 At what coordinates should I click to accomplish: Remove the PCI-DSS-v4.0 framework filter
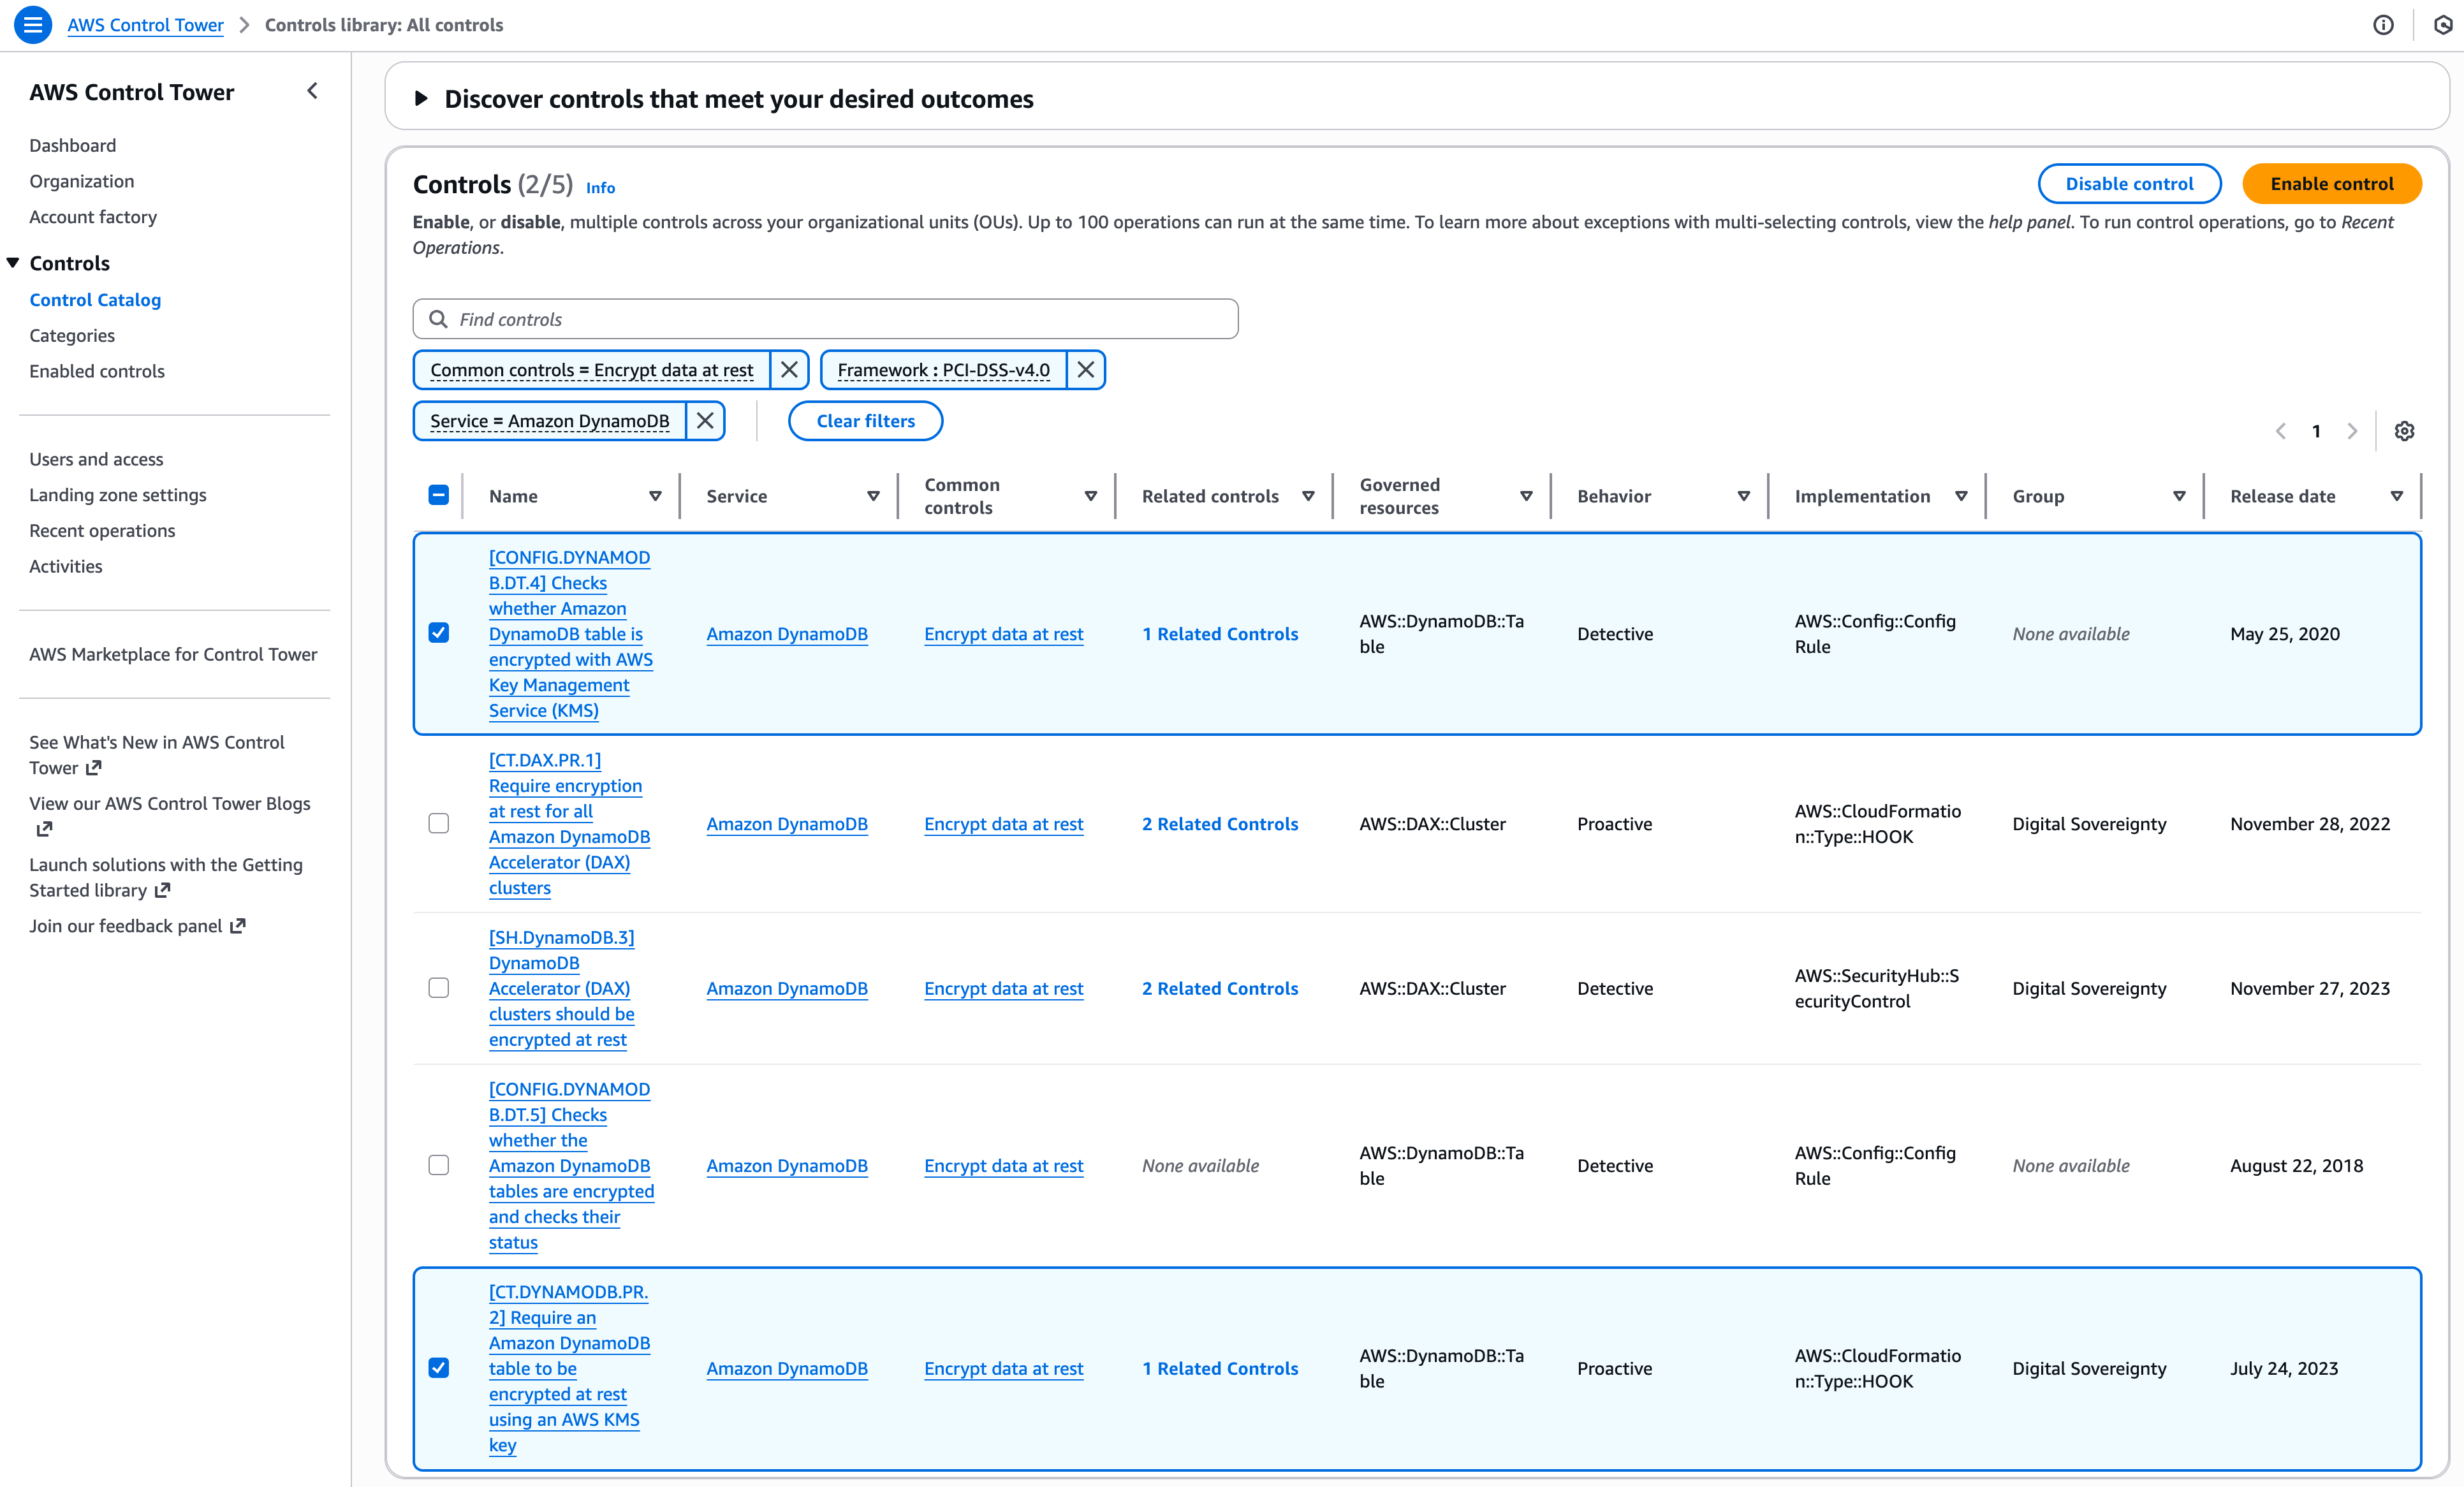click(x=1086, y=370)
